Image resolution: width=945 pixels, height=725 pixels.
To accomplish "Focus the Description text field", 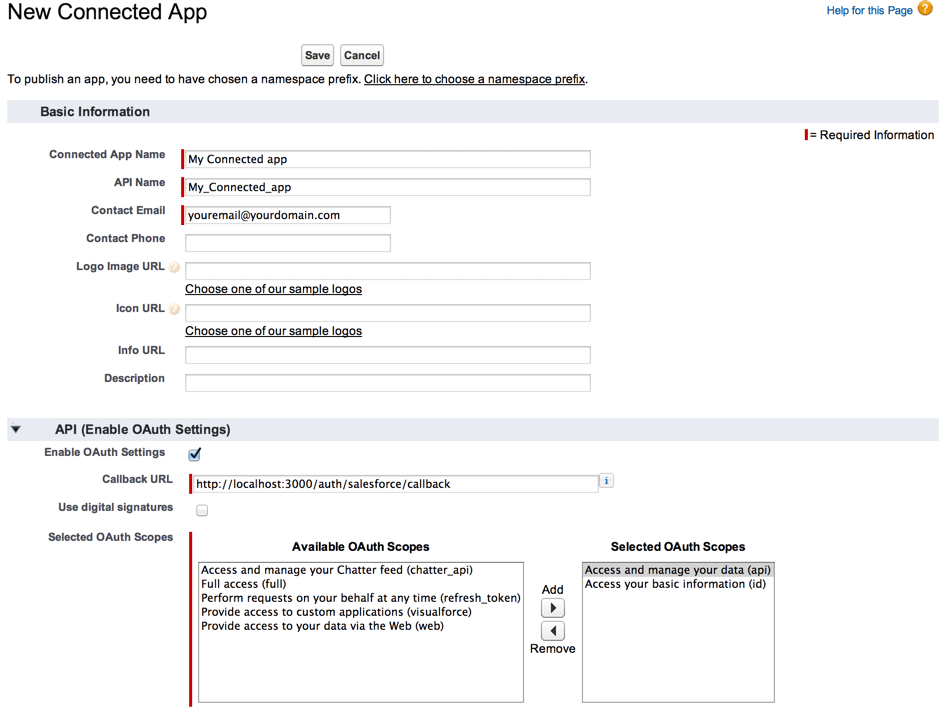I will [x=388, y=383].
